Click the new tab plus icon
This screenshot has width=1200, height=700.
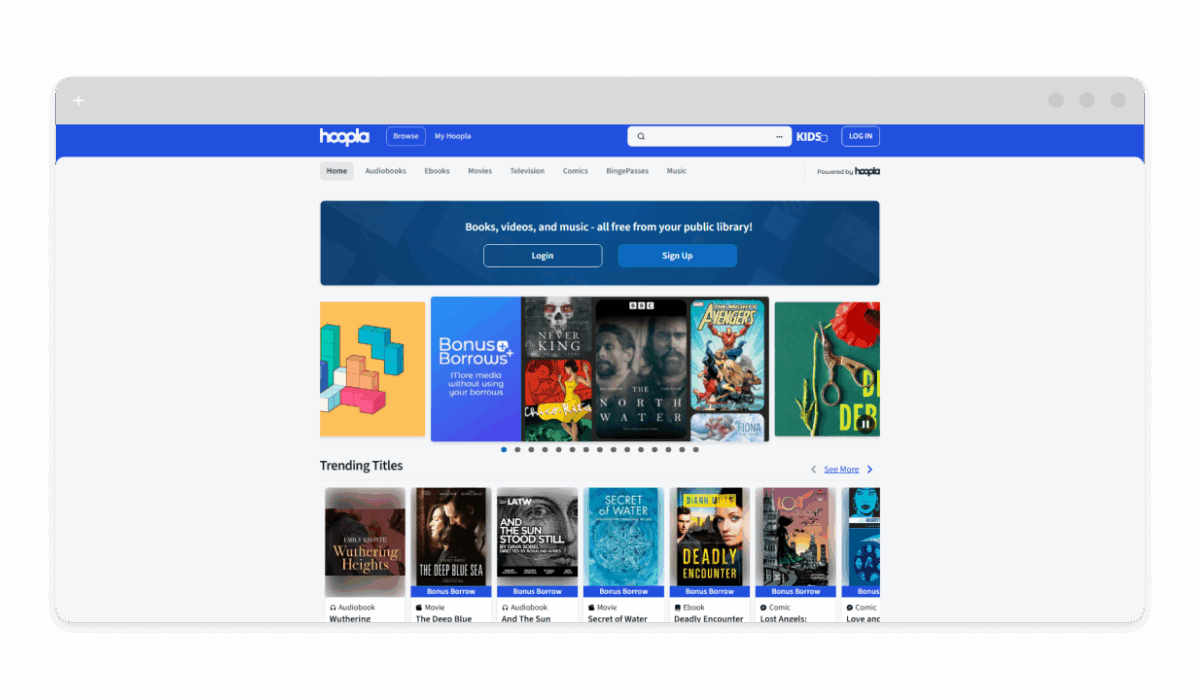click(79, 101)
